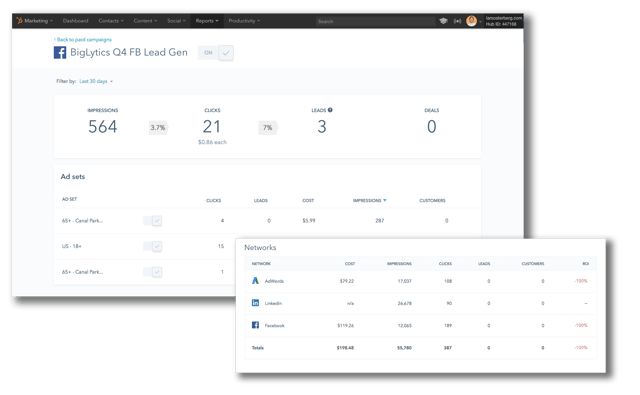Image resolution: width=640 pixels, height=395 pixels.
Task: Open the user avatar account menu
Action: 471,21
